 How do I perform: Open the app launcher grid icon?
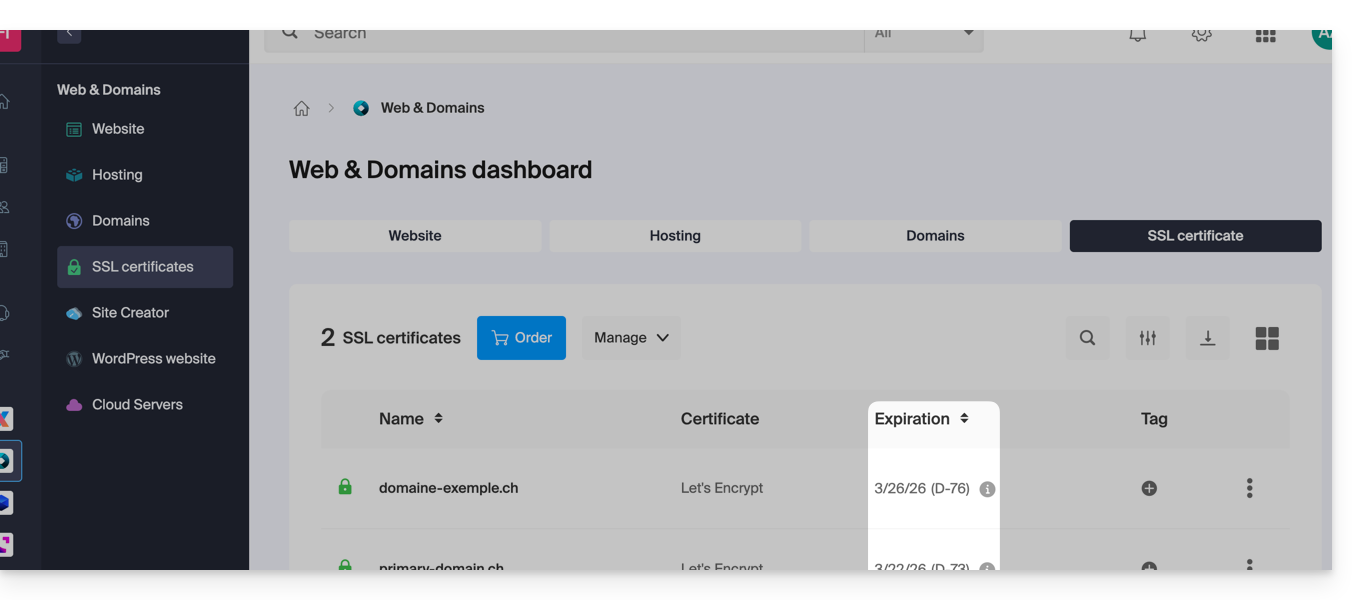[x=1265, y=33]
